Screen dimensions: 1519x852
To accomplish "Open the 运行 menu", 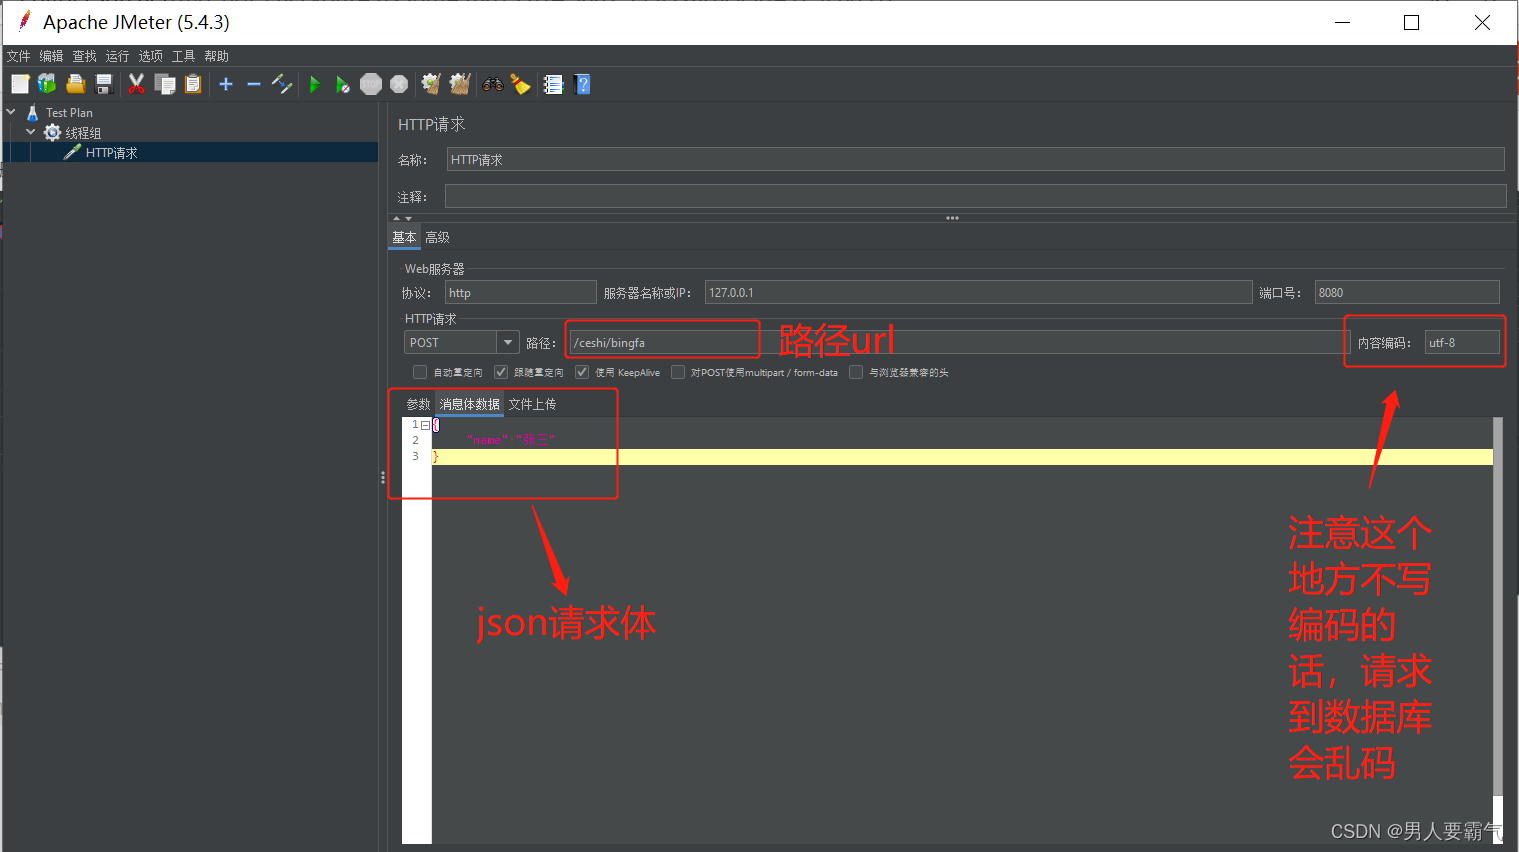I will (118, 56).
